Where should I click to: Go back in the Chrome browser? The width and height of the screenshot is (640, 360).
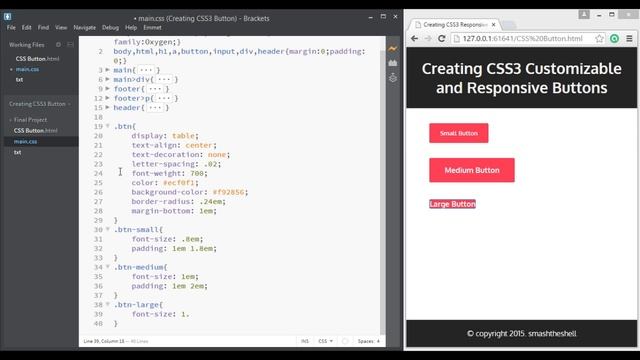click(x=415, y=38)
